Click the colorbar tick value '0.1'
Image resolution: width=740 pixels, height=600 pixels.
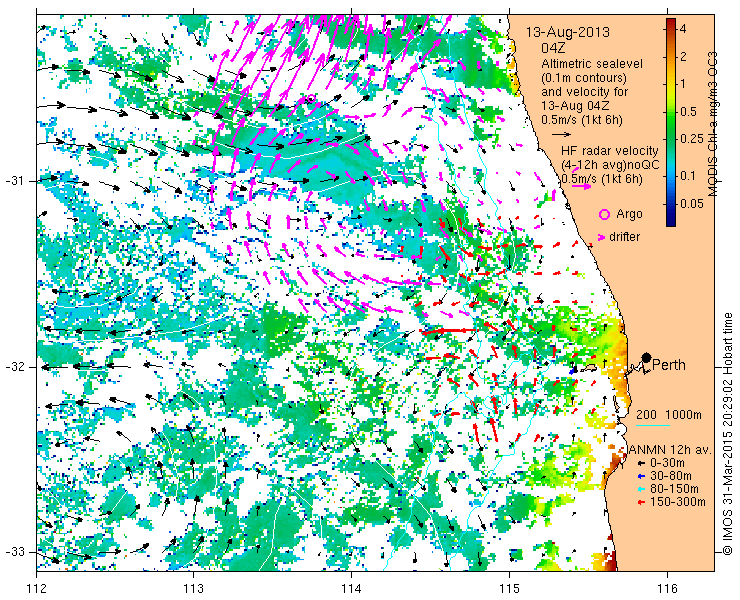(688, 176)
